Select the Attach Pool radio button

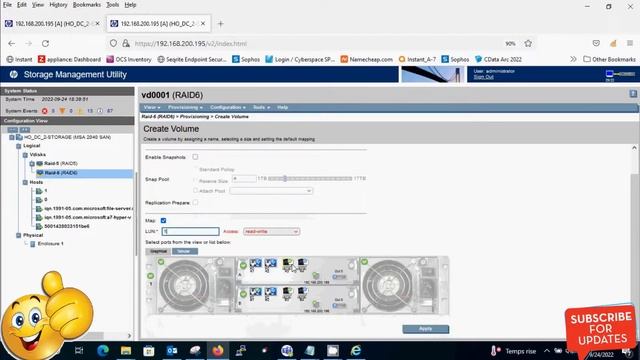pyautogui.click(x=196, y=190)
